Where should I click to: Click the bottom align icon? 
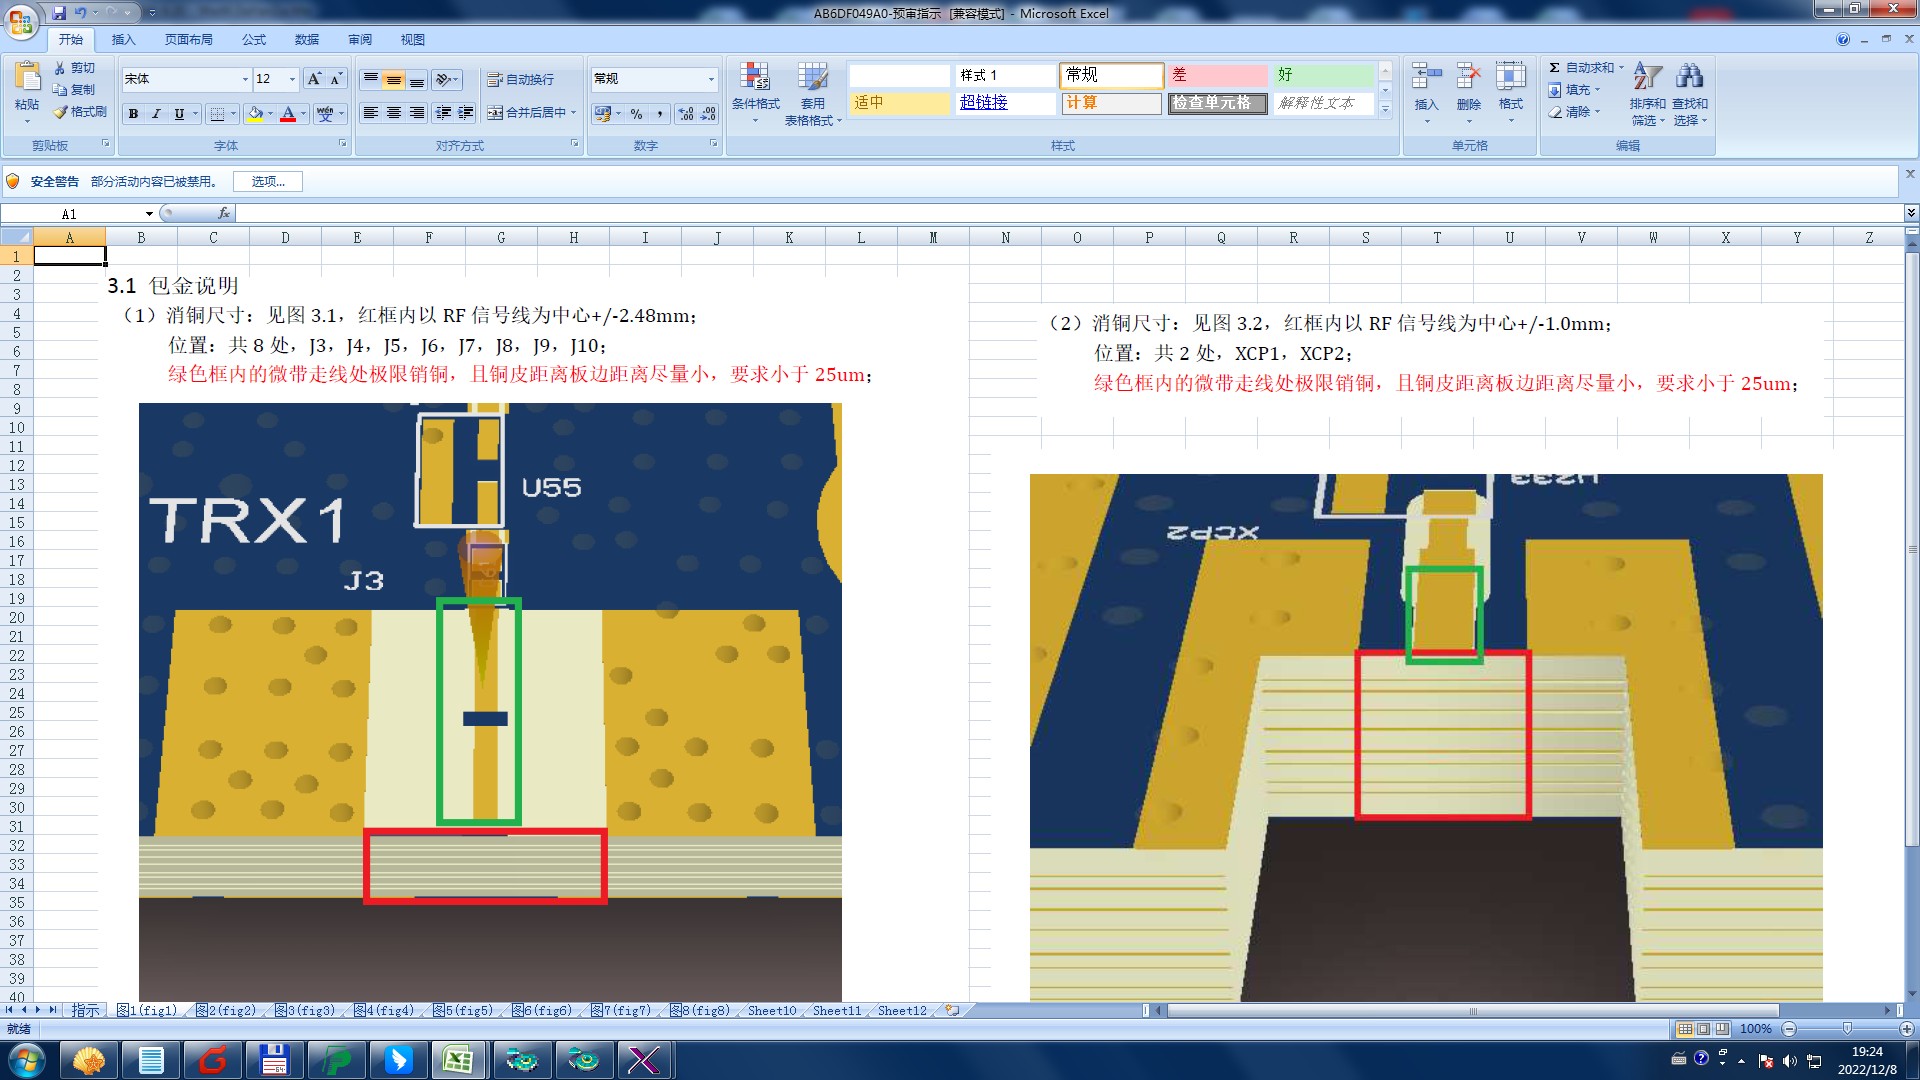coord(417,79)
